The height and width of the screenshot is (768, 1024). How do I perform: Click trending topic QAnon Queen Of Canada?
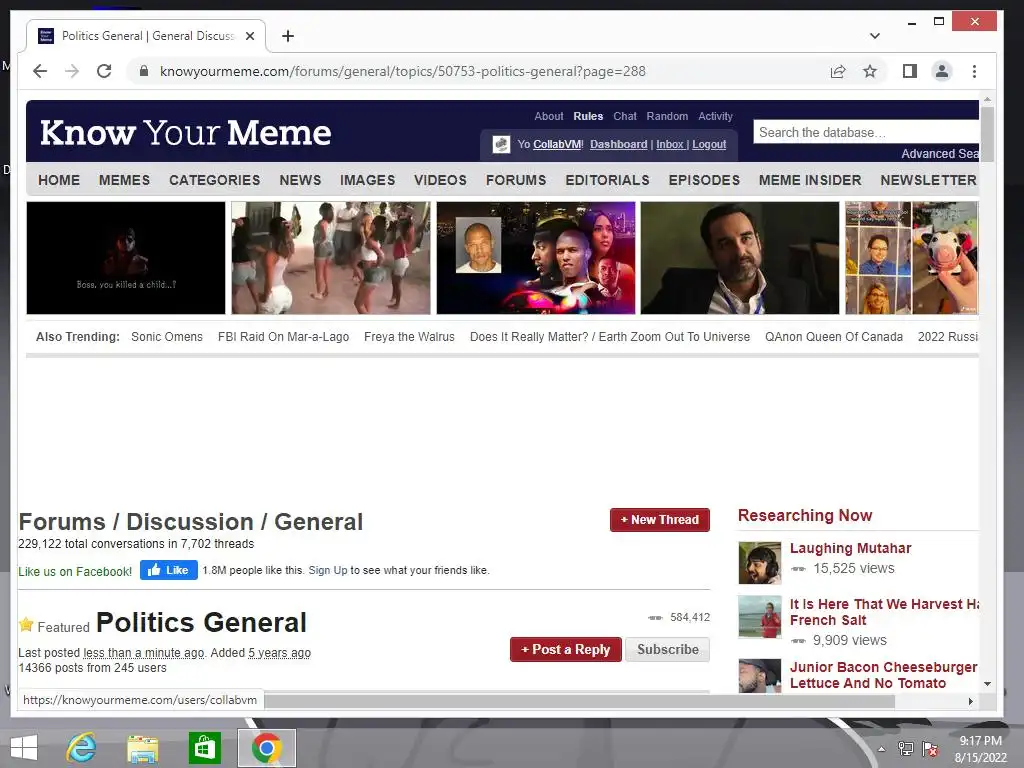click(834, 337)
